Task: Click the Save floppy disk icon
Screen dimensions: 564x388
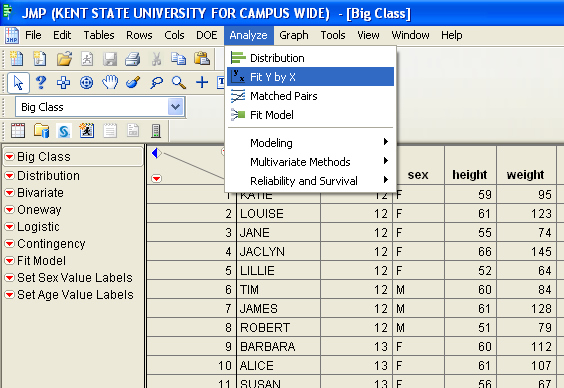Action: 110,59
